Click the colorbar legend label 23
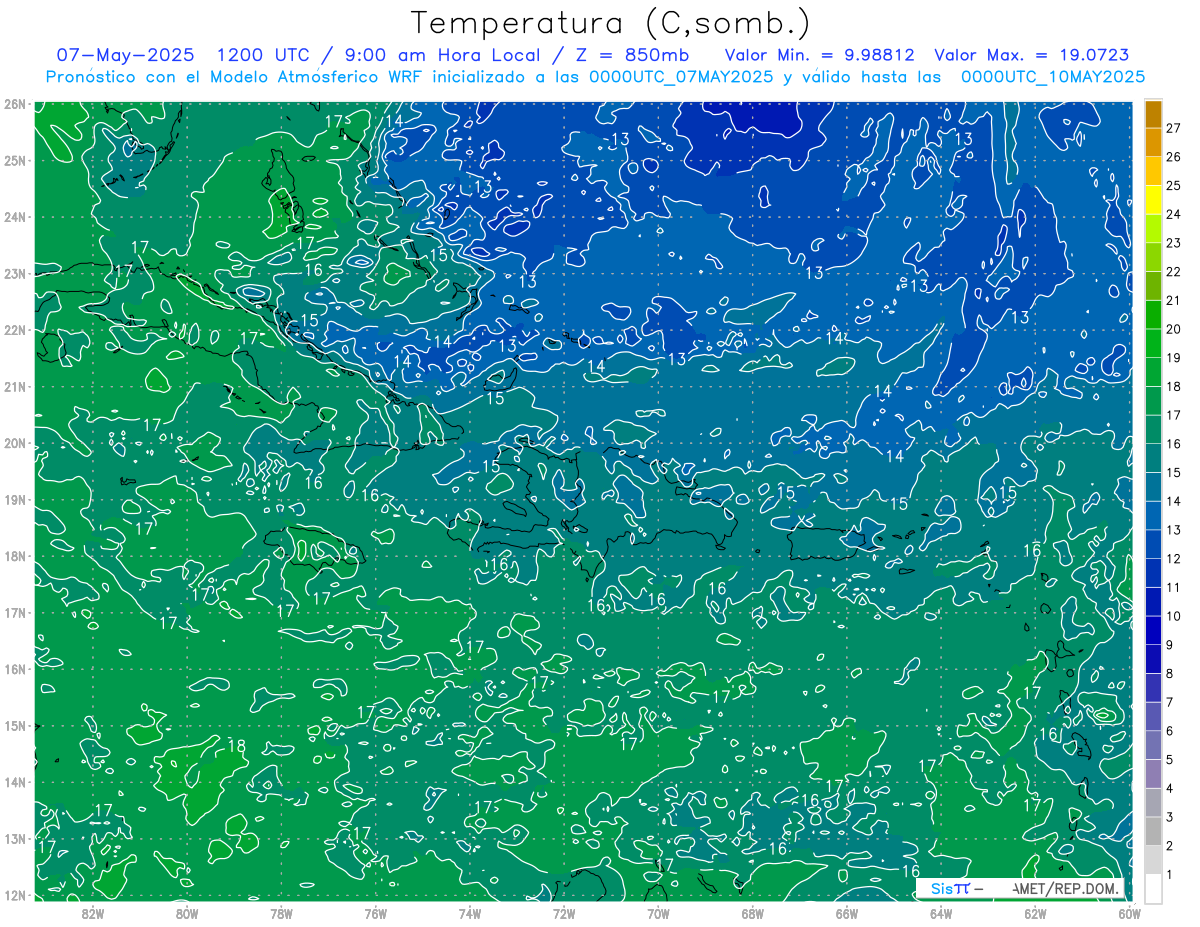1200x927 pixels. pos(1174,243)
